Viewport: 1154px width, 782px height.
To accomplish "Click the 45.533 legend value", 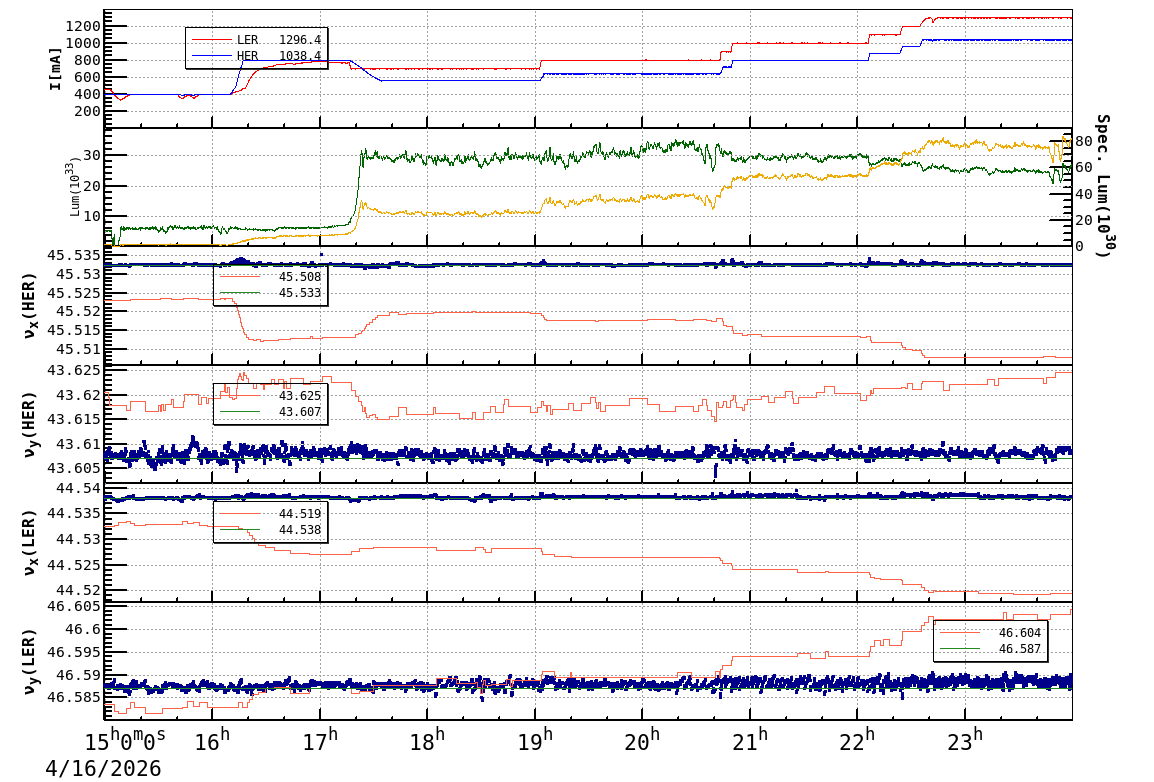I will click(x=300, y=293).
